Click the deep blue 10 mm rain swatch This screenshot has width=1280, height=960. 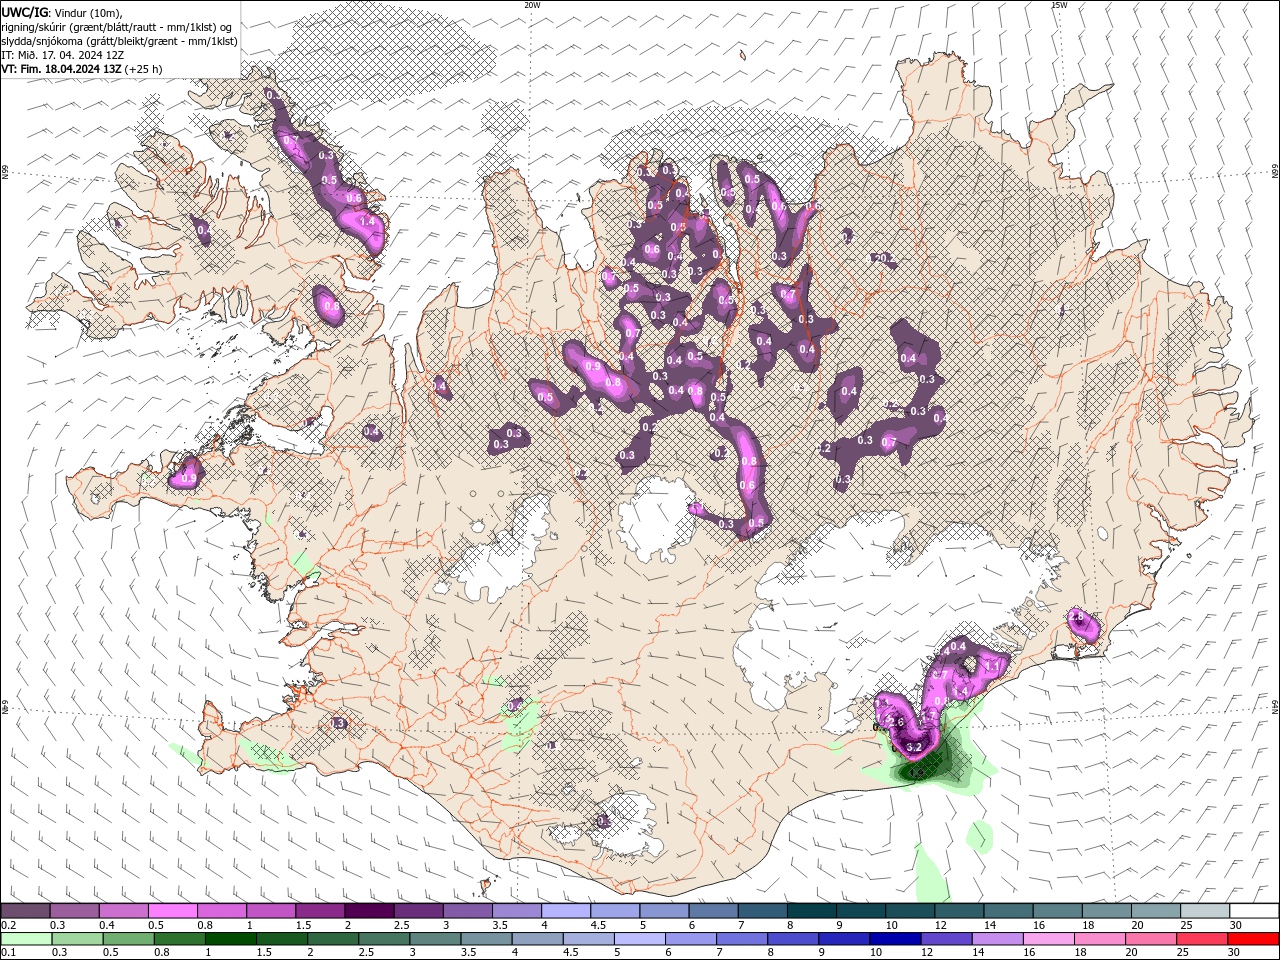pos(895,939)
